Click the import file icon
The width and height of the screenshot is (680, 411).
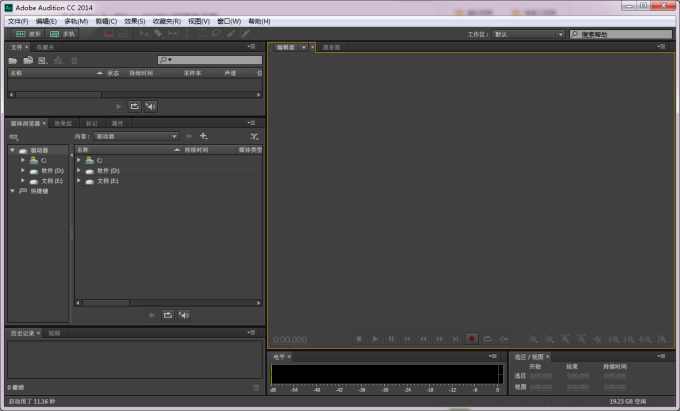(28, 61)
